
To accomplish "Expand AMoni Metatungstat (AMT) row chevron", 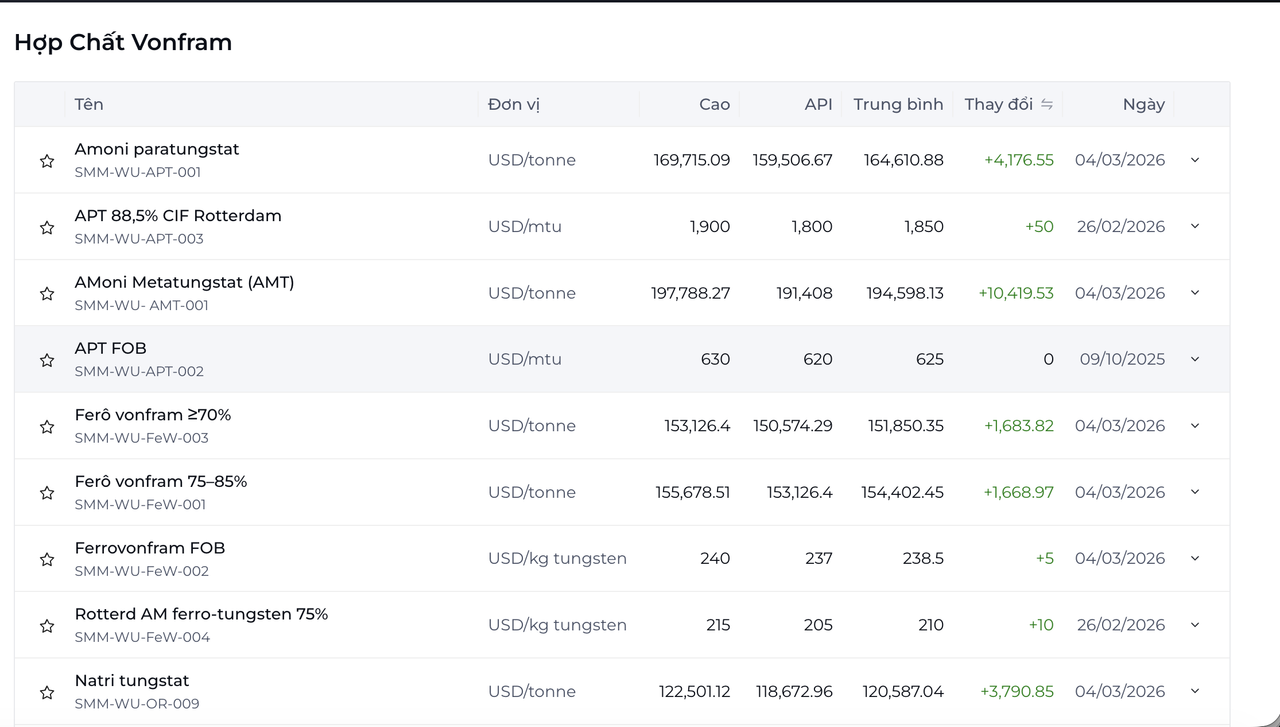I will point(1195,293).
